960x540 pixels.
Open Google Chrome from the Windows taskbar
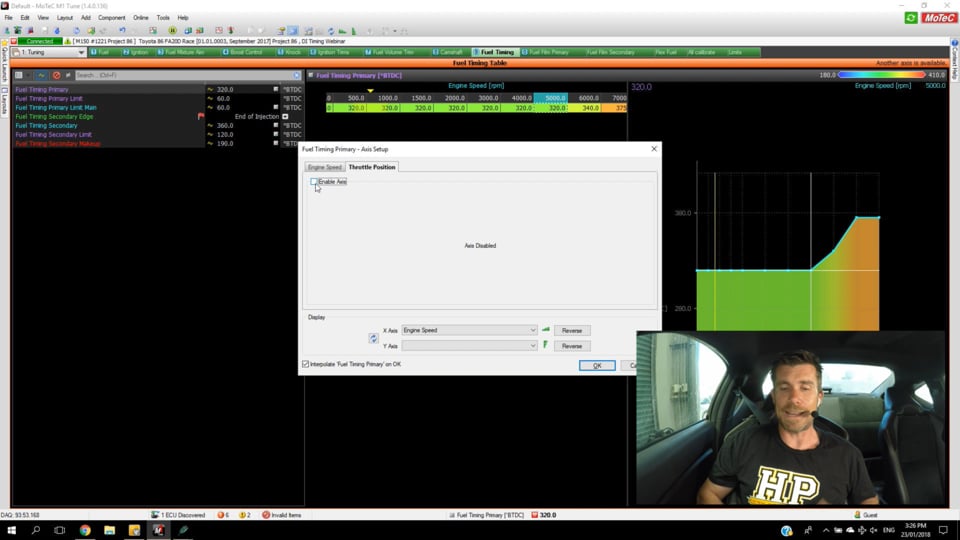click(x=84, y=530)
